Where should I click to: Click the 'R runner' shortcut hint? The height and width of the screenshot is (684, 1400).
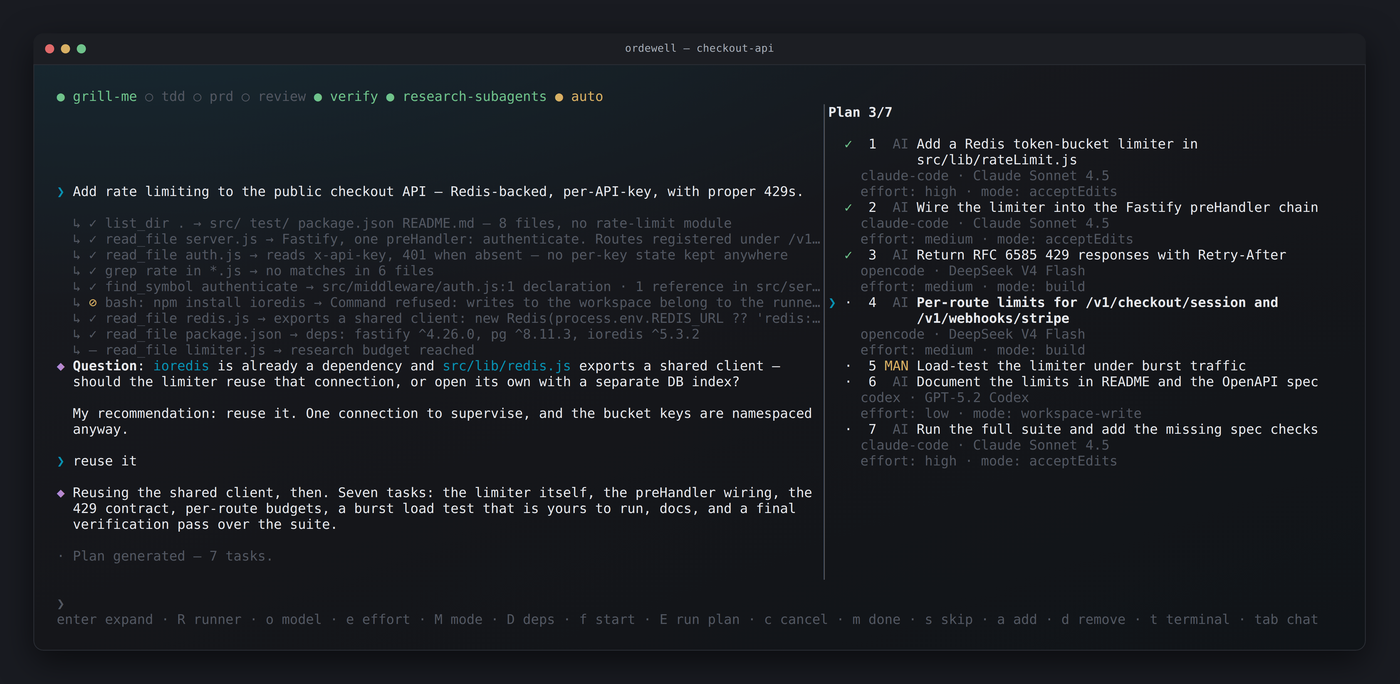tap(209, 620)
